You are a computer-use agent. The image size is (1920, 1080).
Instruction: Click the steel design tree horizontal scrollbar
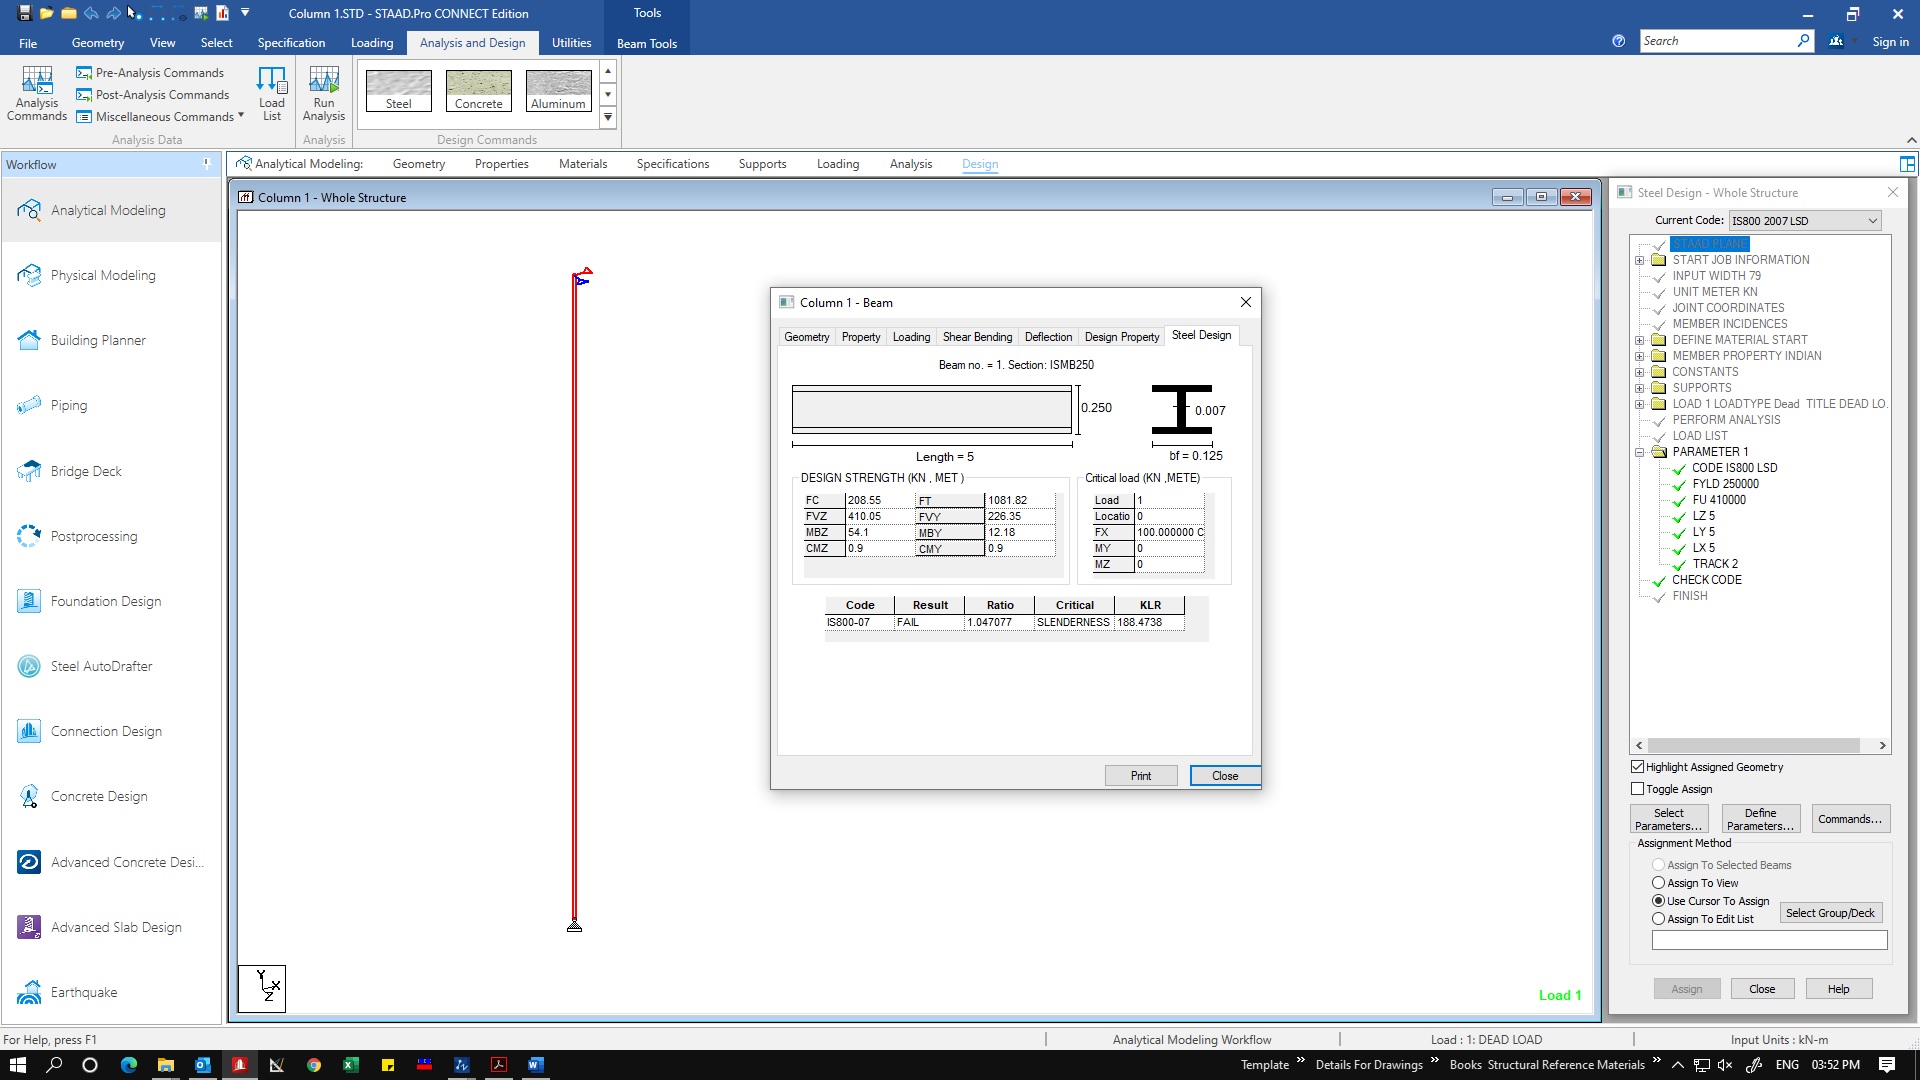coord(1754,746)
